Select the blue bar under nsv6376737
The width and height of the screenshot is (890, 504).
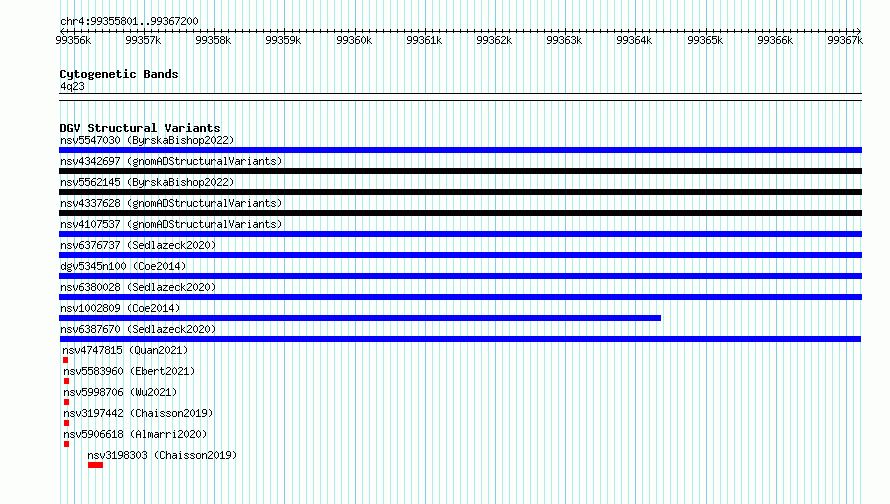pos(460,255)
